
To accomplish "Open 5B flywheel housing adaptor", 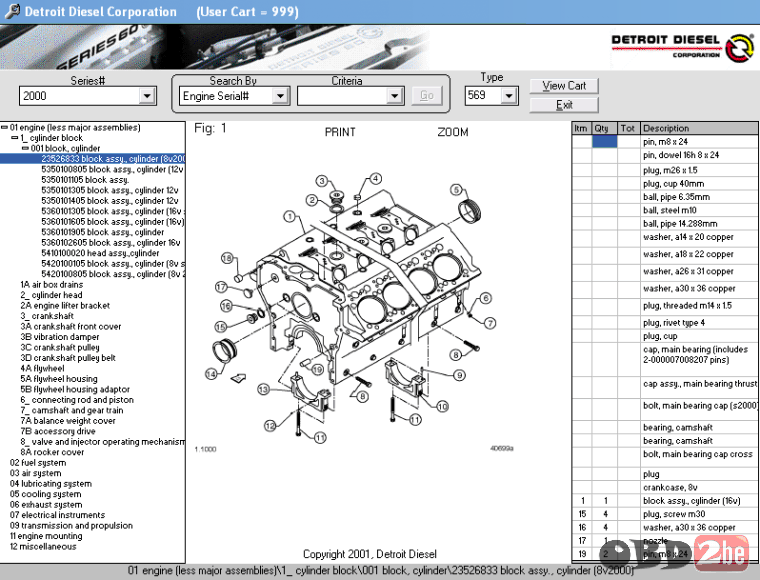I will [75, 390].
